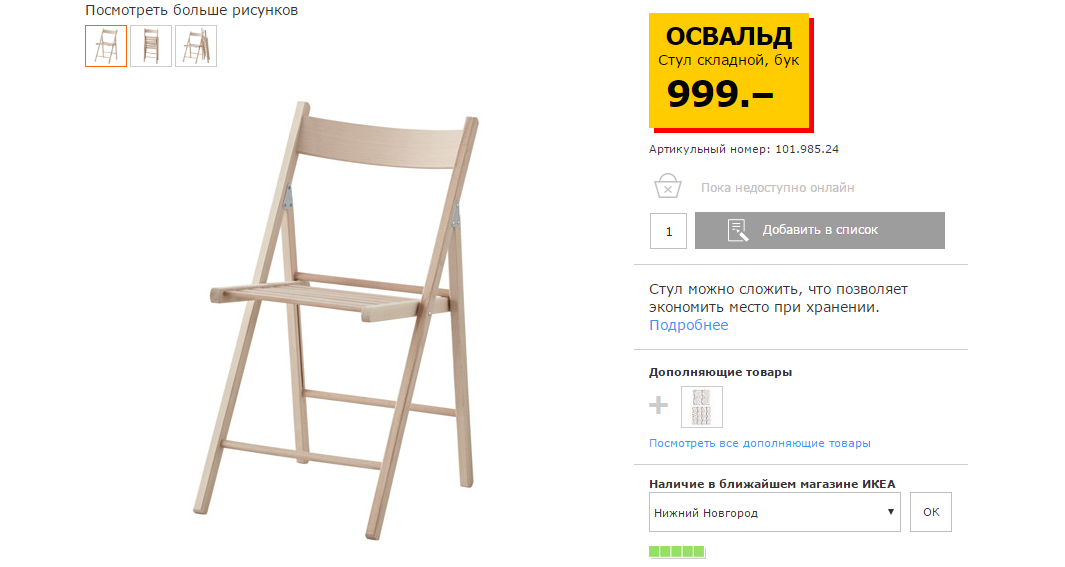Screen dimensions: 1065x567
Task: Click the green stock availability indicator
Action: 677,551
